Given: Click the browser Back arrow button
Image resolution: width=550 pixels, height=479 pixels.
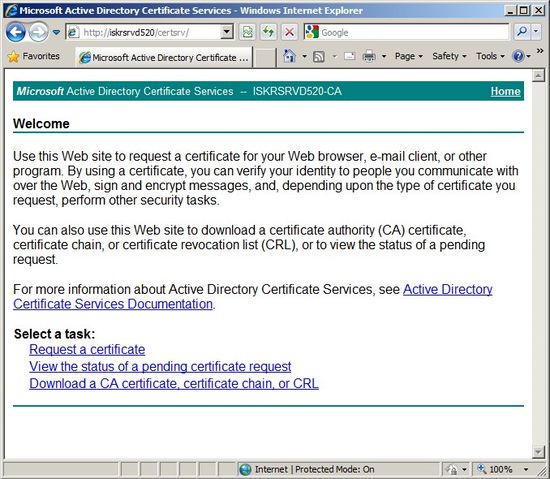Looking at the screenshot, I should [15, 33].
